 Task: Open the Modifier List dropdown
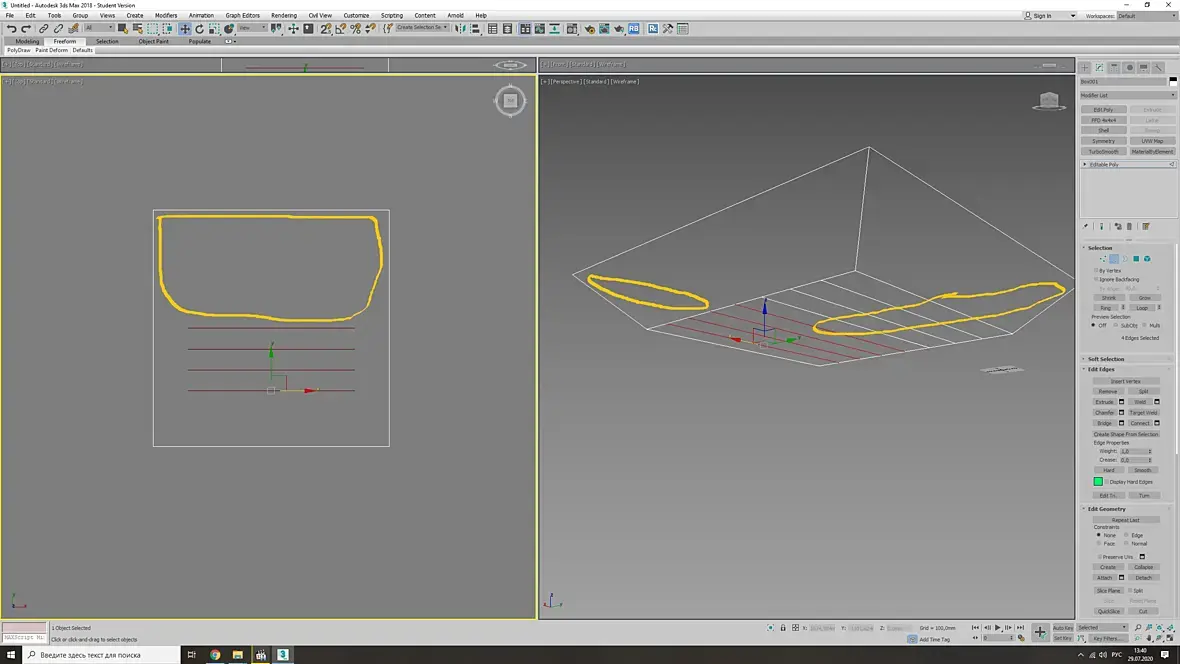1127,96
